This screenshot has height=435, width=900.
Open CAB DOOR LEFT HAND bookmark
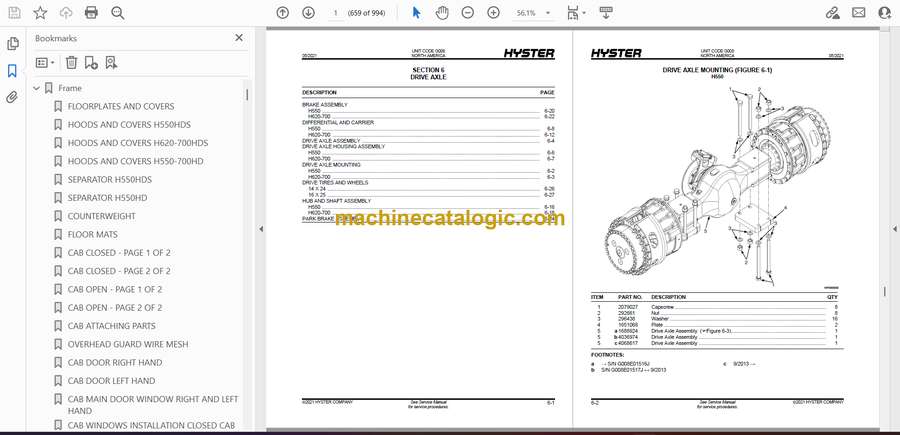(111, 381)
